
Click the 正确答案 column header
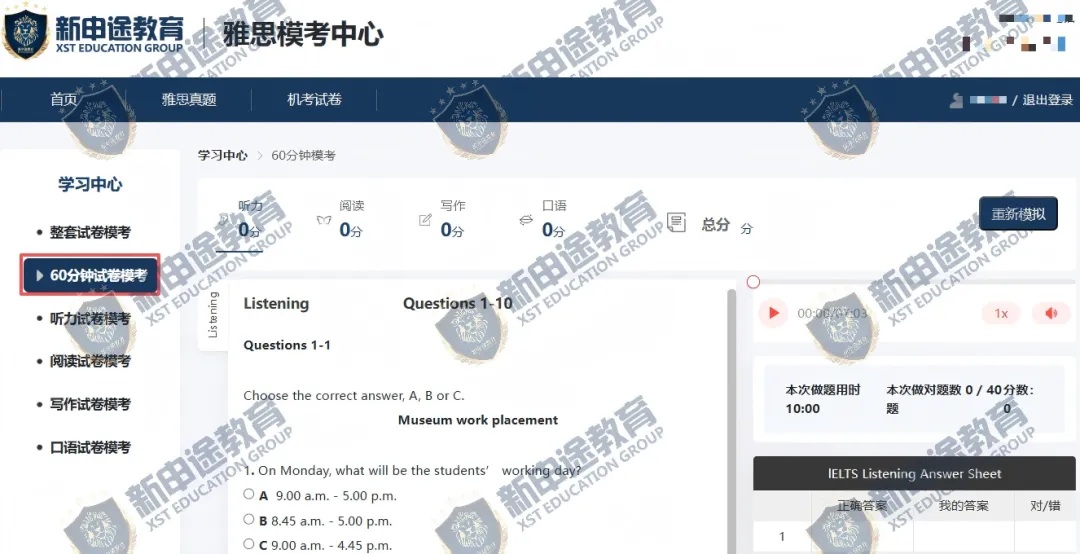(862, 506)
